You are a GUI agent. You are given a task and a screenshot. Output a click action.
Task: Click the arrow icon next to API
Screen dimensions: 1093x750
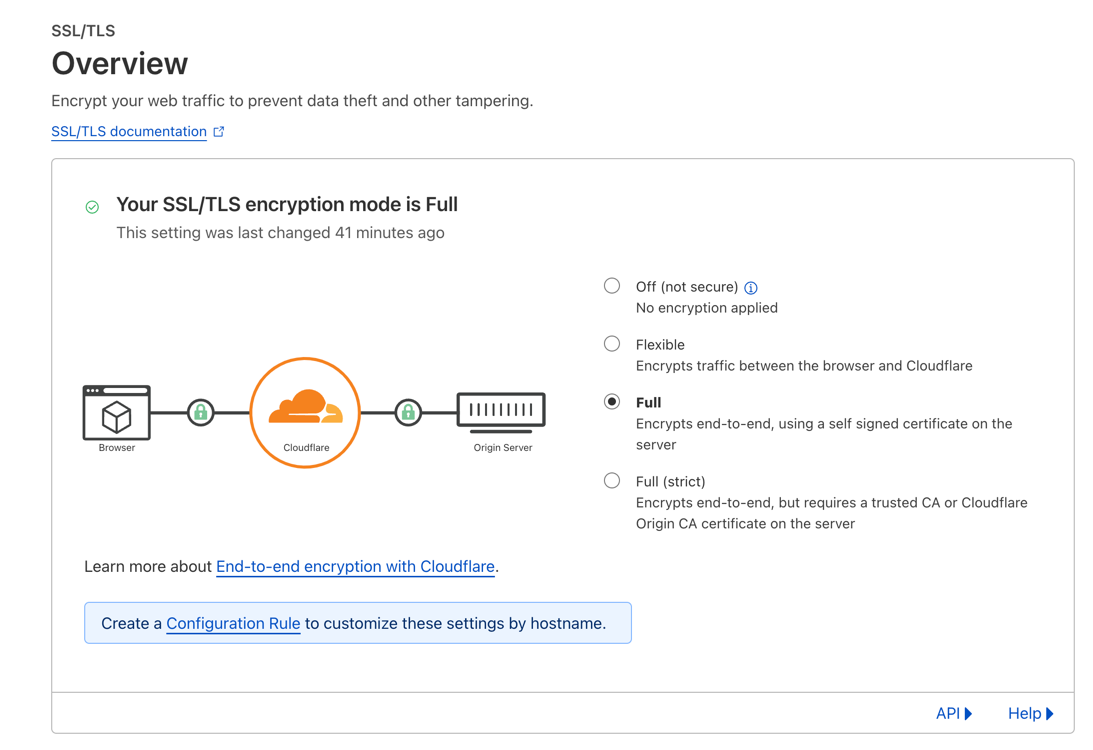pyautogui.click(x=970, y=713)
